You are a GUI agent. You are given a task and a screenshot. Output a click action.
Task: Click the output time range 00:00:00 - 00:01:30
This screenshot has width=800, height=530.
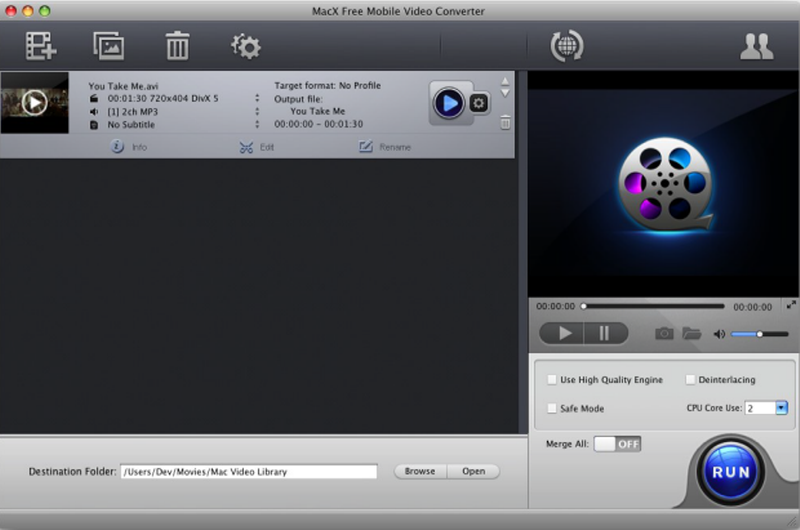coord(318,124)
